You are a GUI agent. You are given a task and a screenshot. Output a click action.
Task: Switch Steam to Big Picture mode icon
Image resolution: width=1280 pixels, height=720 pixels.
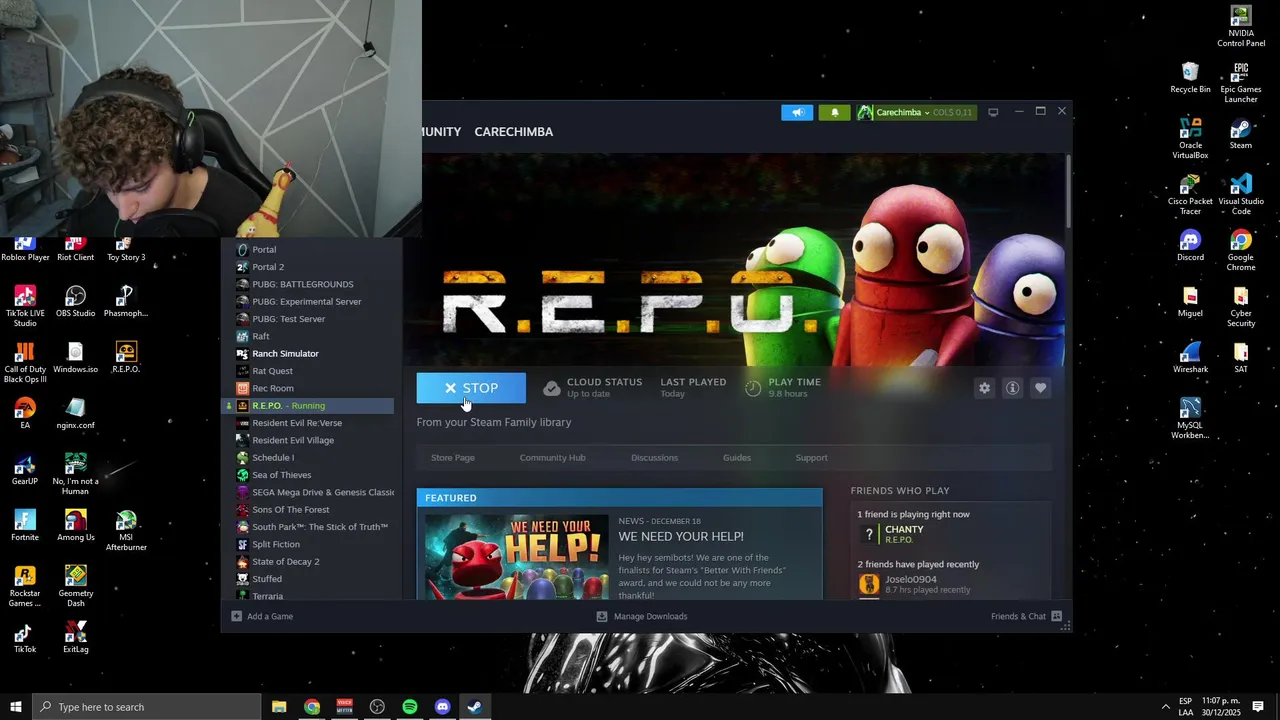pyautogui.click(x=993, y=112)
